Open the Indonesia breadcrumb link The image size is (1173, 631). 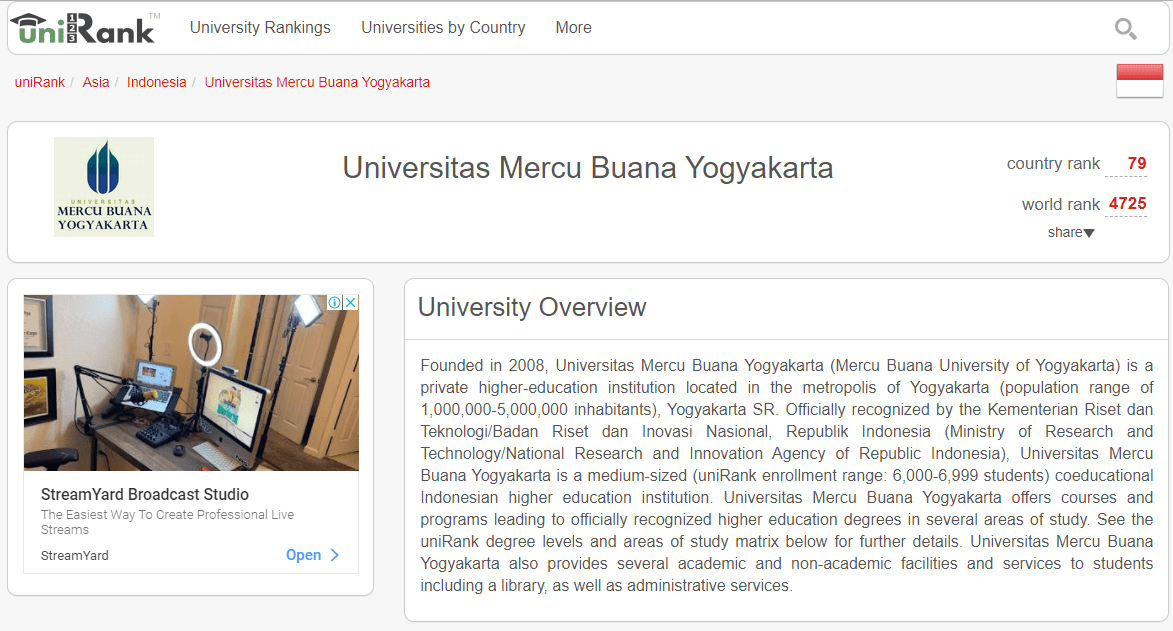pyautogui.click(x=156, y=82)
